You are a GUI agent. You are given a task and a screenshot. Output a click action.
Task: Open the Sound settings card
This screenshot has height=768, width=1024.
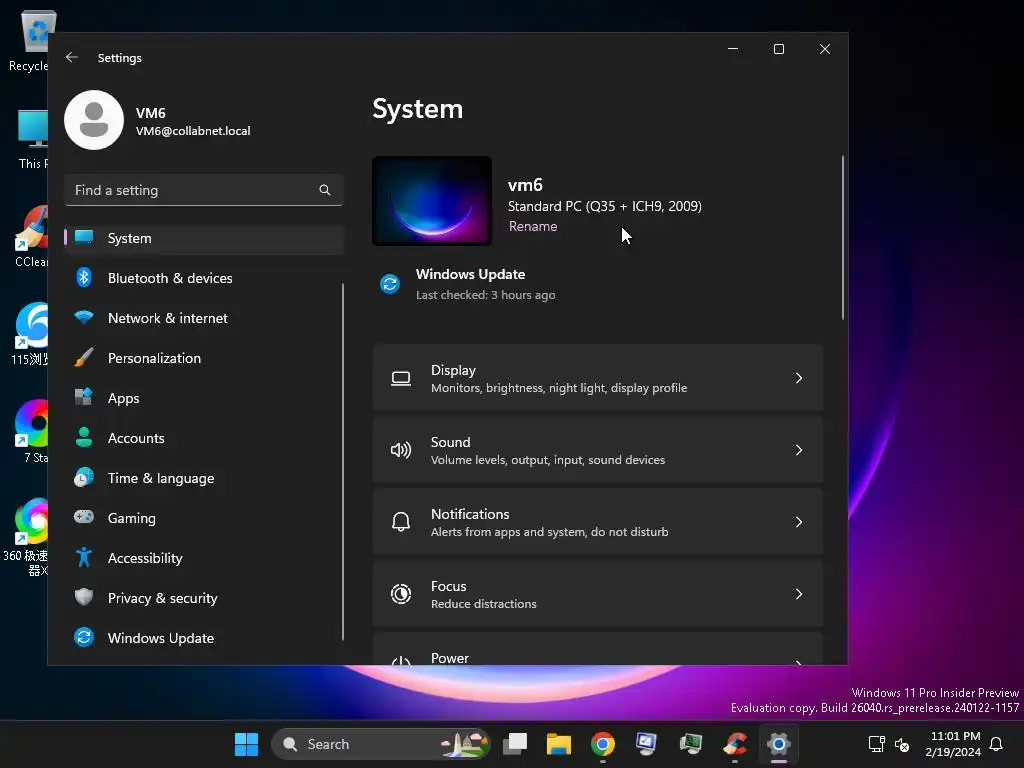point(598,450)
